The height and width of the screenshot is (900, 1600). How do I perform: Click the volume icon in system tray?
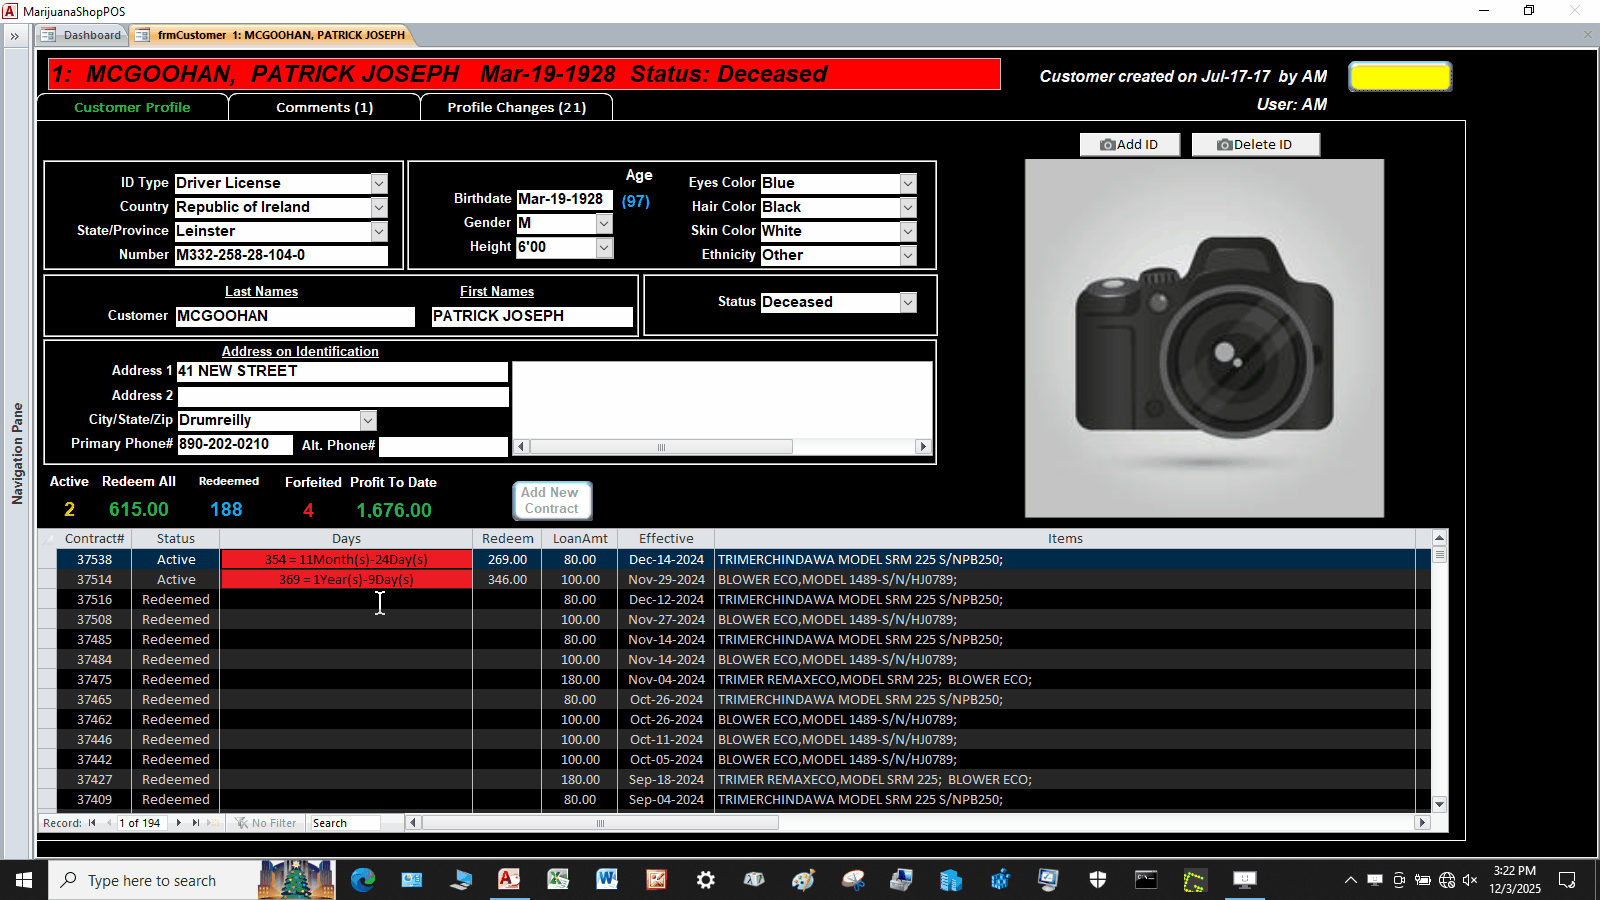[x=1469, y=880]
